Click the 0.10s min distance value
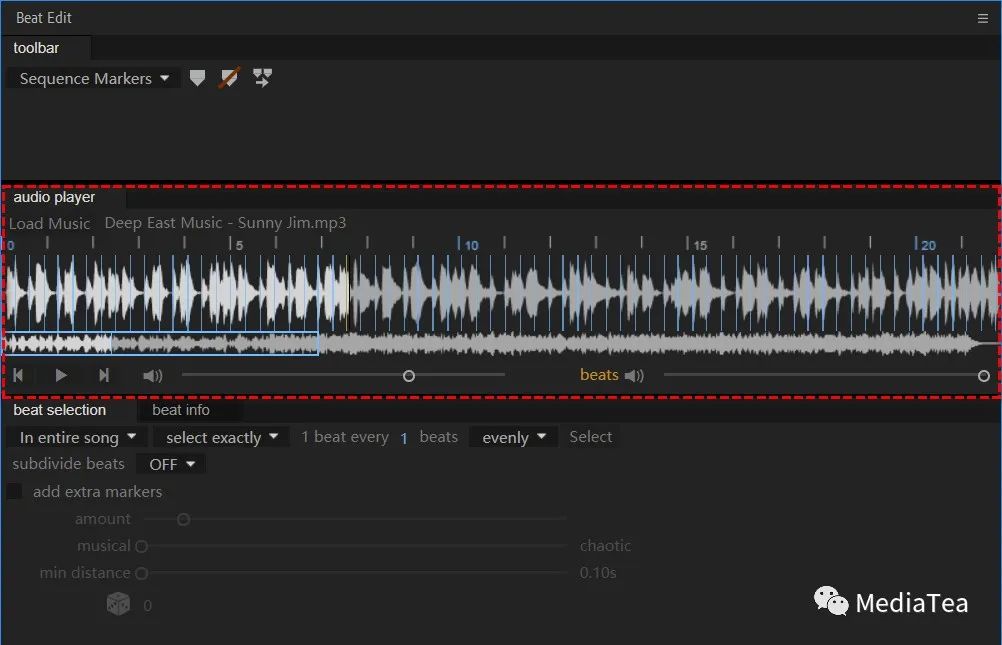1002x645 pixels. (x=598, y=573)
